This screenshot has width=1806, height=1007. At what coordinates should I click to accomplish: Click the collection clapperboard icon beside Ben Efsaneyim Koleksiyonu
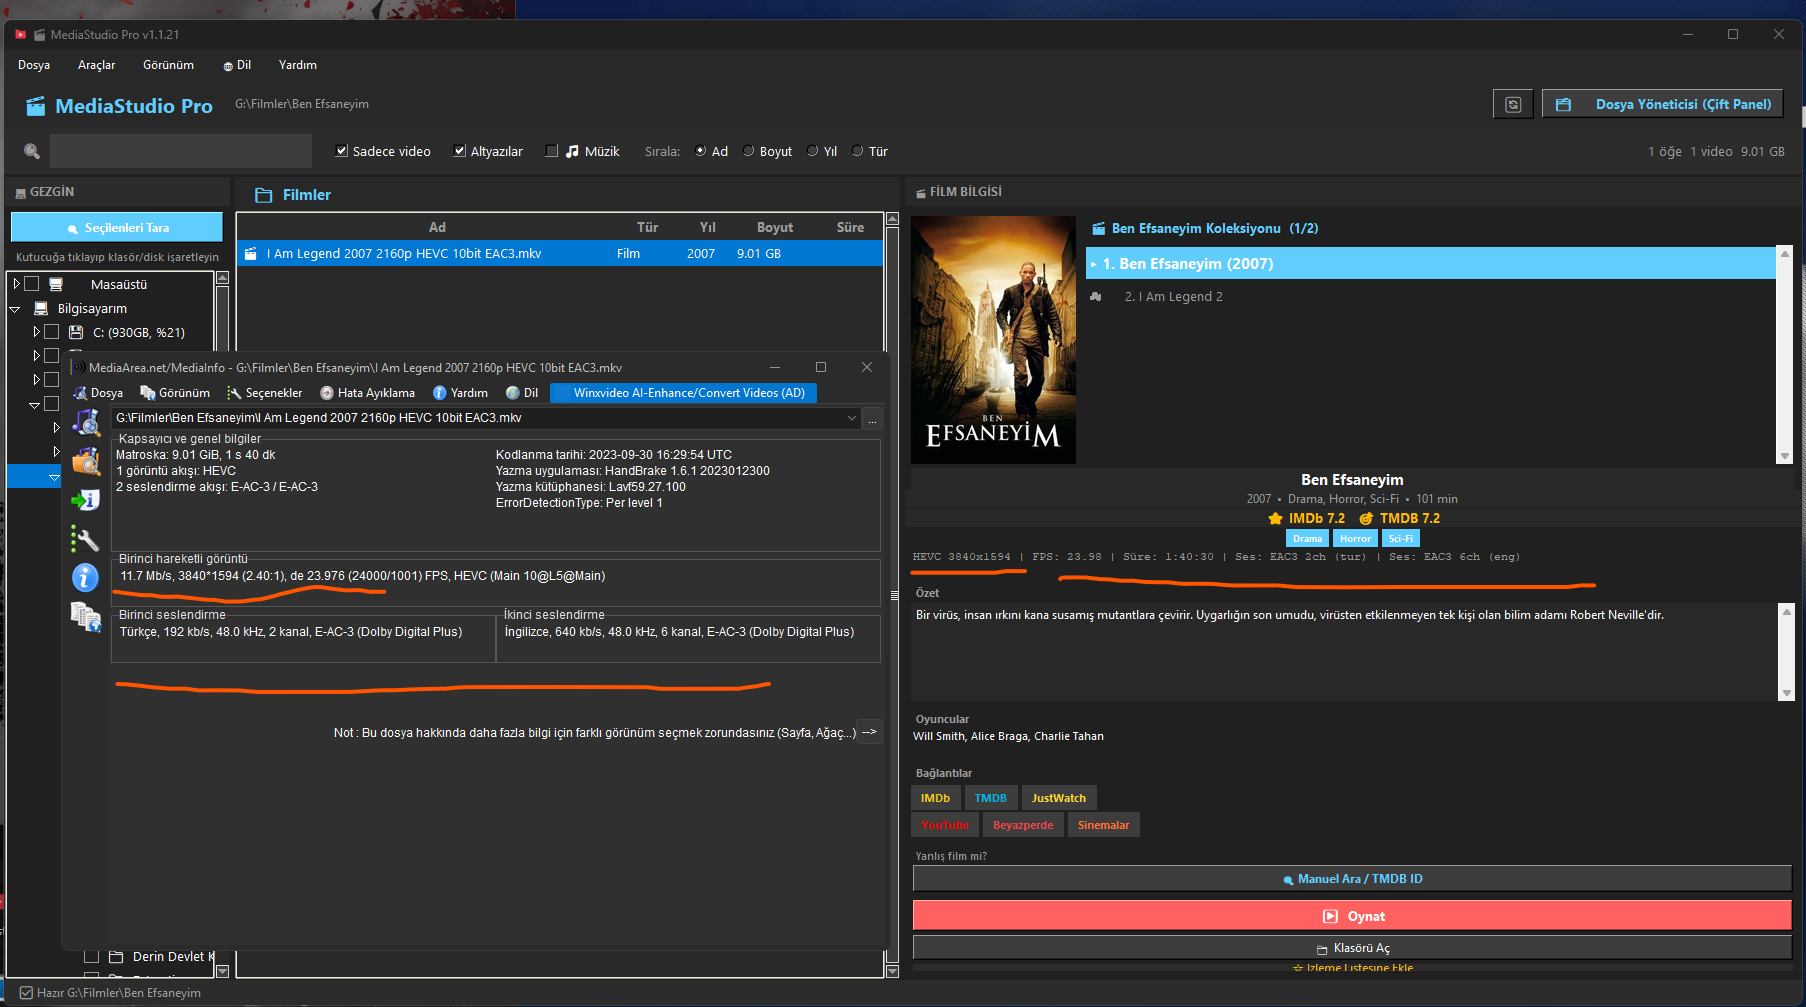[x=1098, y=229]
